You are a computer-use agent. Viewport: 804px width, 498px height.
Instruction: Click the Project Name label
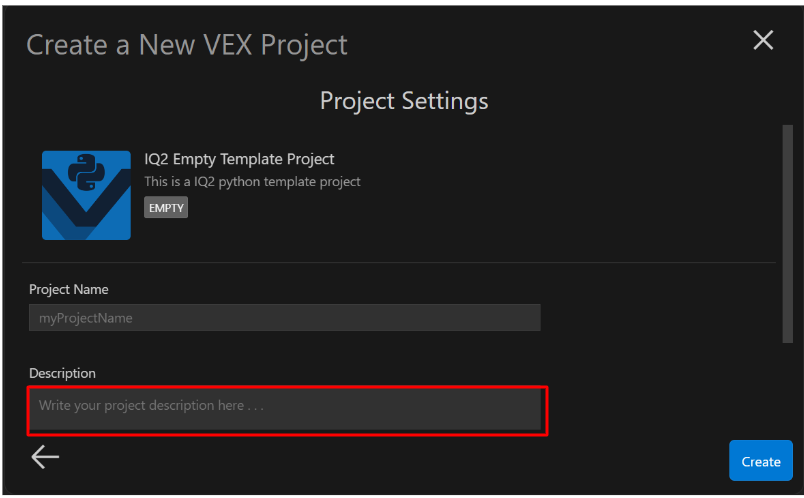69,289
